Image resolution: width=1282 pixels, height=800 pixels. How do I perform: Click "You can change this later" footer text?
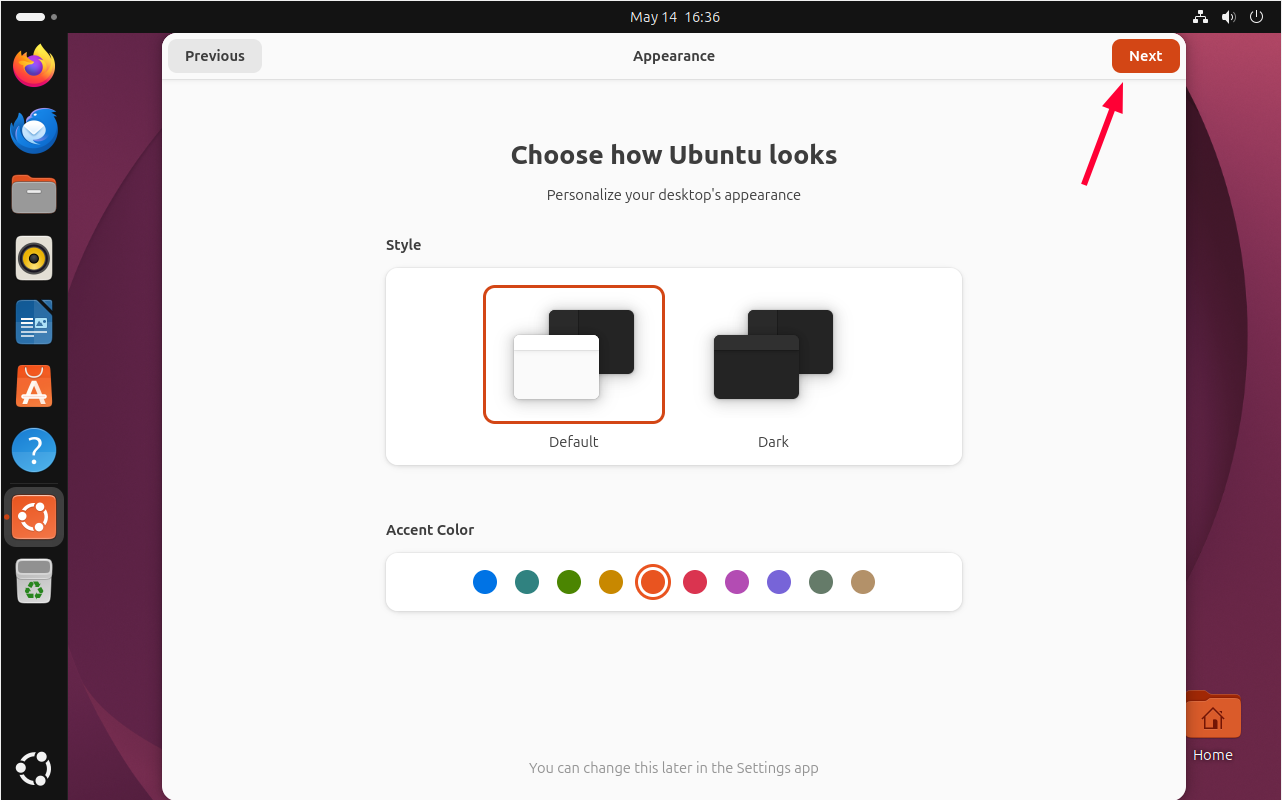(674, 768)
